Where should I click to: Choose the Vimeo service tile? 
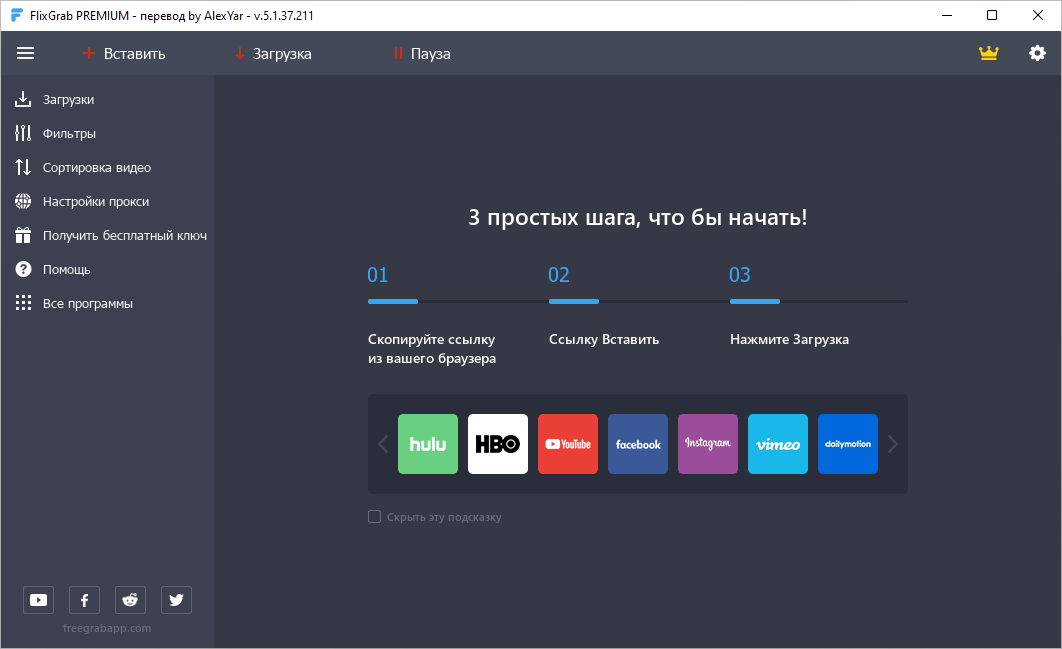tap(778, 444)
